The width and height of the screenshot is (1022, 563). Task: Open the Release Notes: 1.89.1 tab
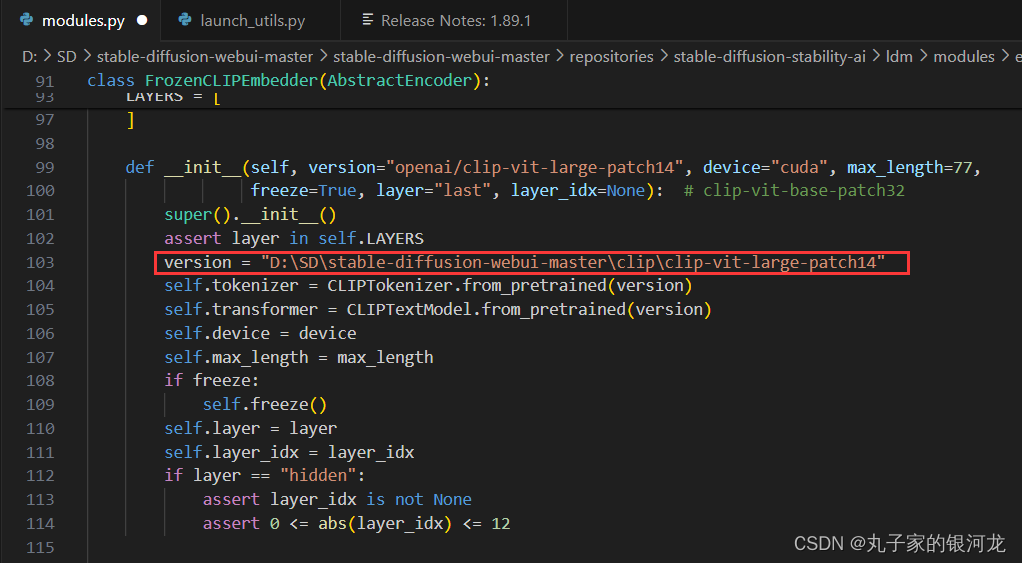455,21
